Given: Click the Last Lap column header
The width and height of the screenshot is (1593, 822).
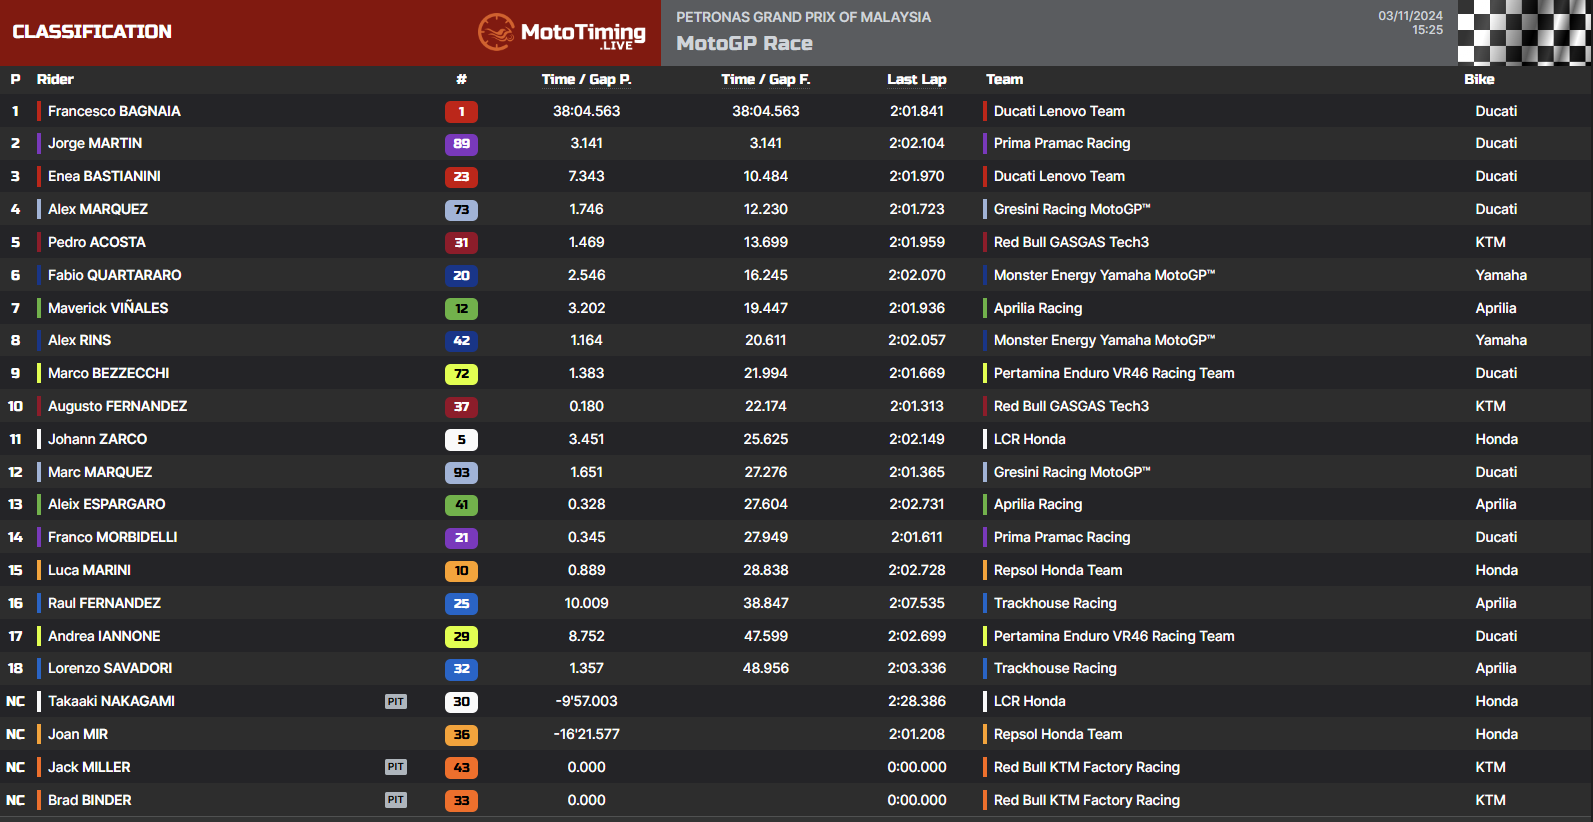Looking at the screenshot, I should pos(917,79).
